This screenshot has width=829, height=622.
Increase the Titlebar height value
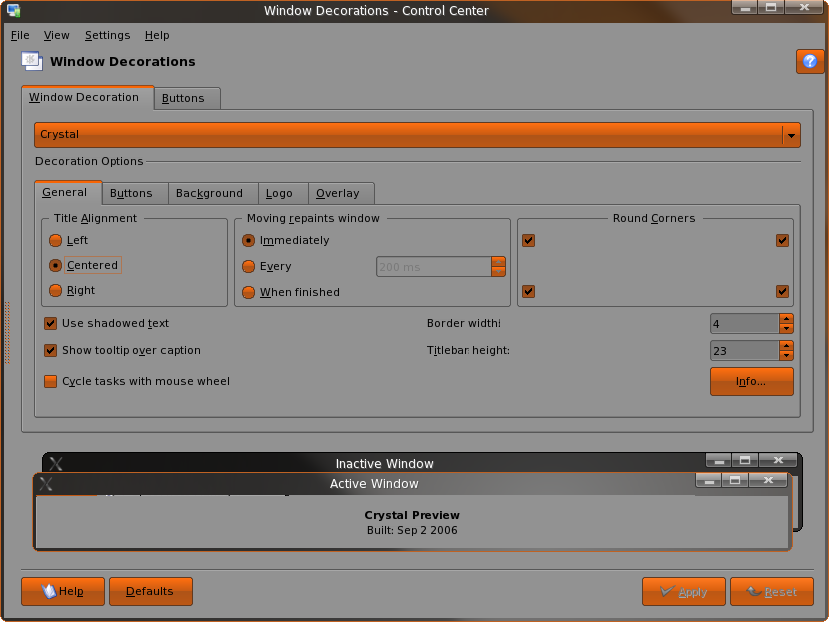(x=786, y=345)
